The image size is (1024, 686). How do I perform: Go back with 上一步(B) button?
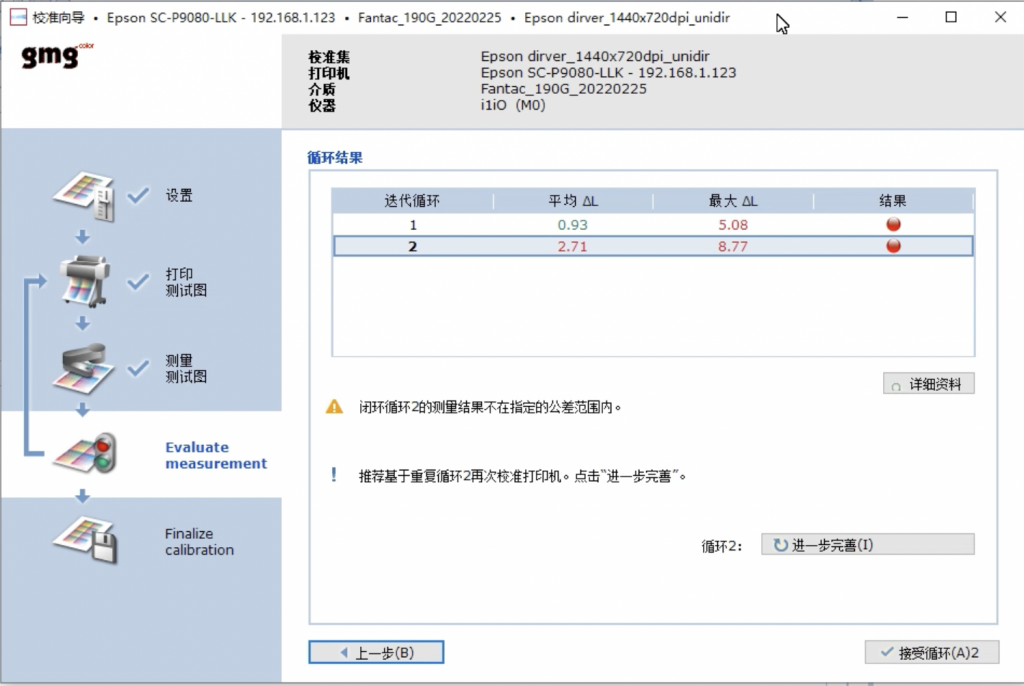376,652
